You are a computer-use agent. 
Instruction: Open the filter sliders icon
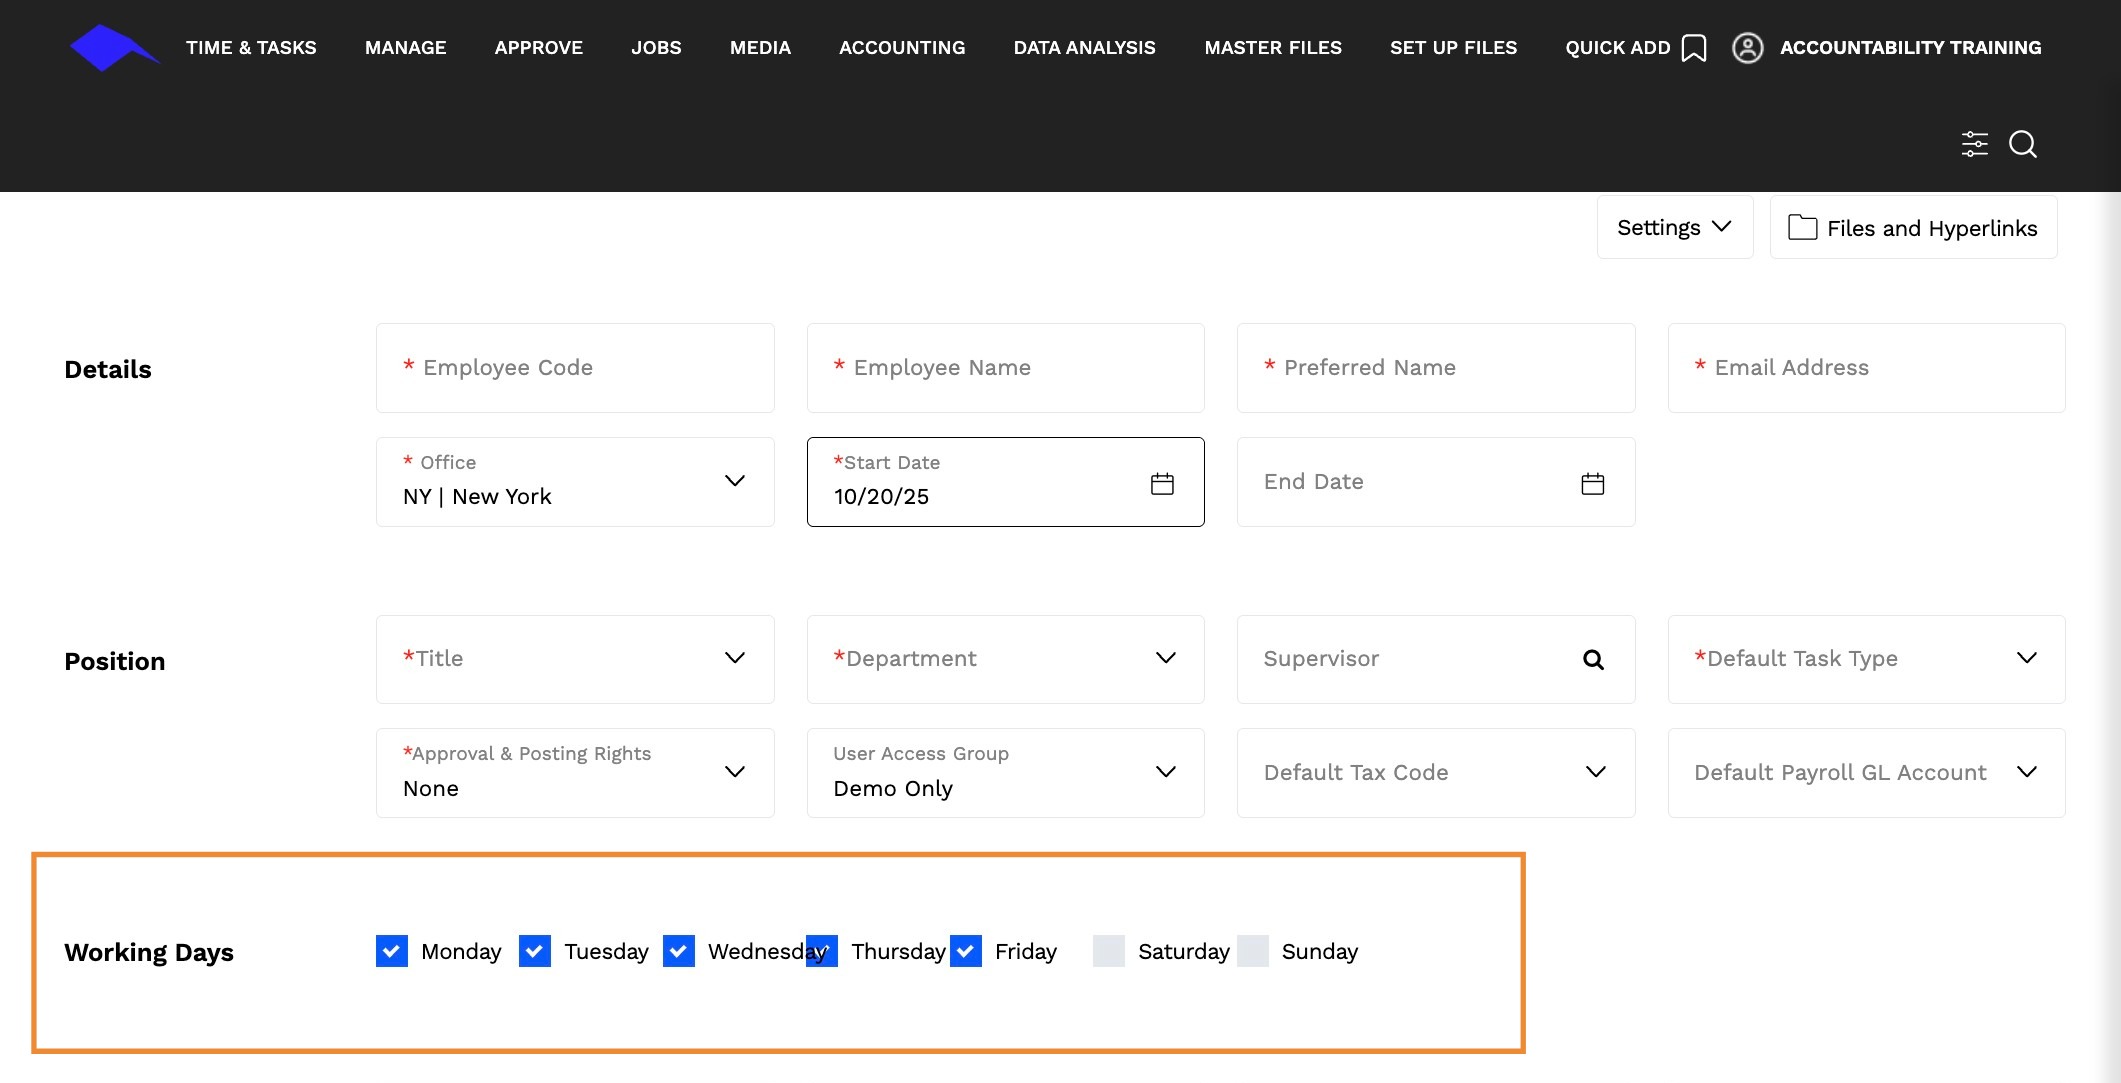(1974, 144)
